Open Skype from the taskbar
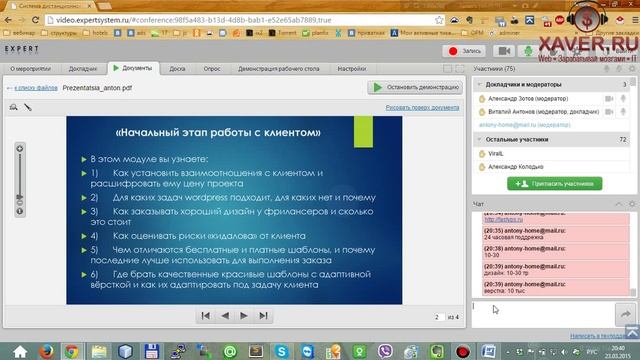The width and height of the screenshot is (640, 360). click(281, 351)
